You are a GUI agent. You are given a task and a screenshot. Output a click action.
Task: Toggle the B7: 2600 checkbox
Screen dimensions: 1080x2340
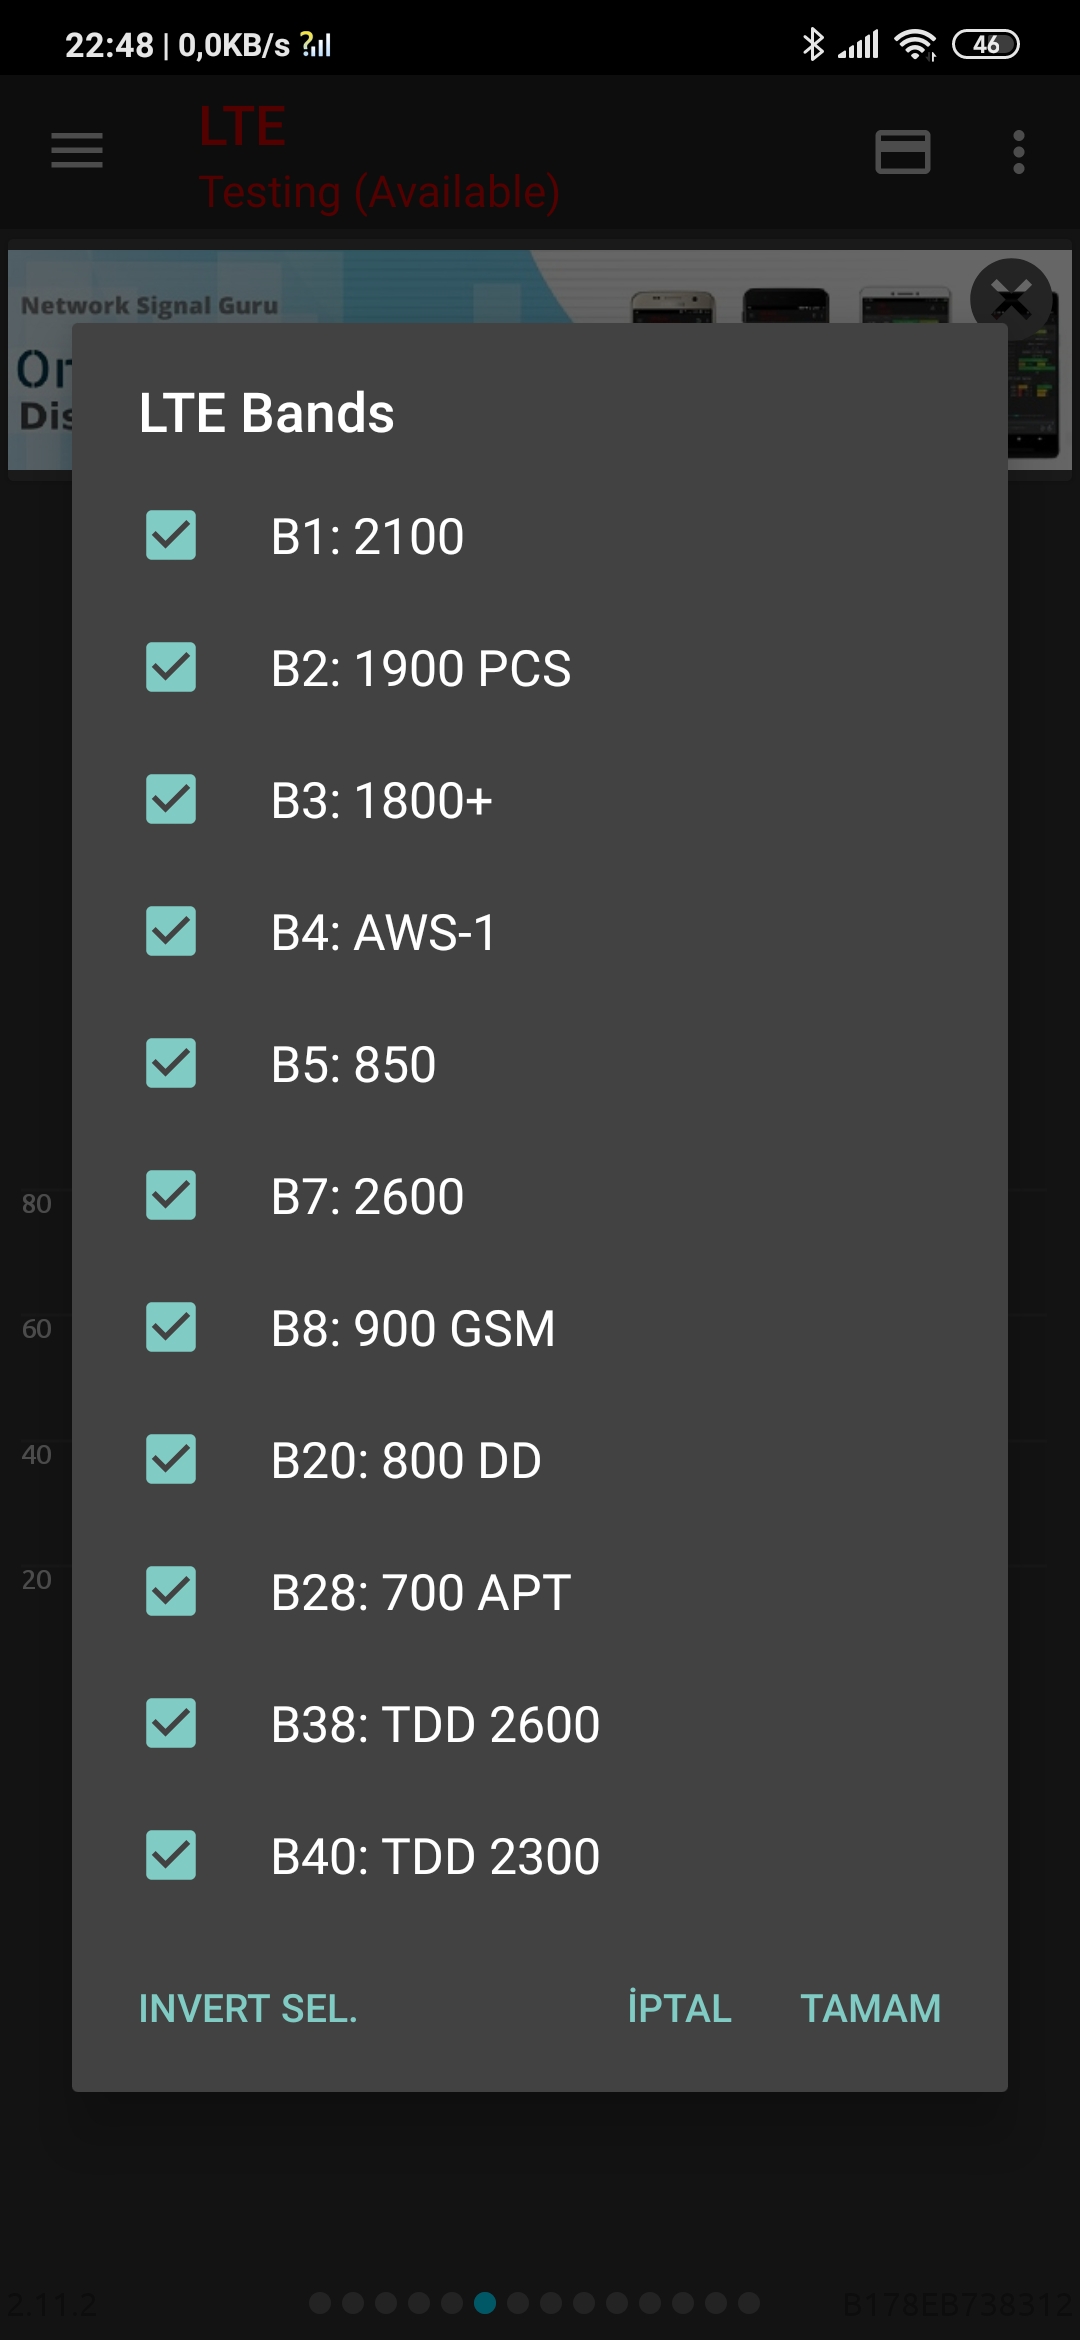(171, 1196)
